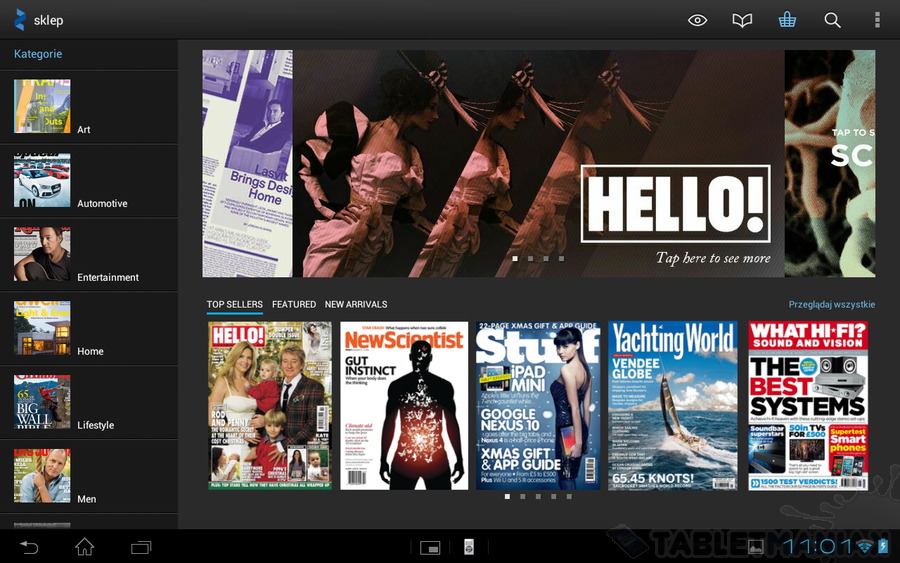Select the Men category

(x=89, y=477)
